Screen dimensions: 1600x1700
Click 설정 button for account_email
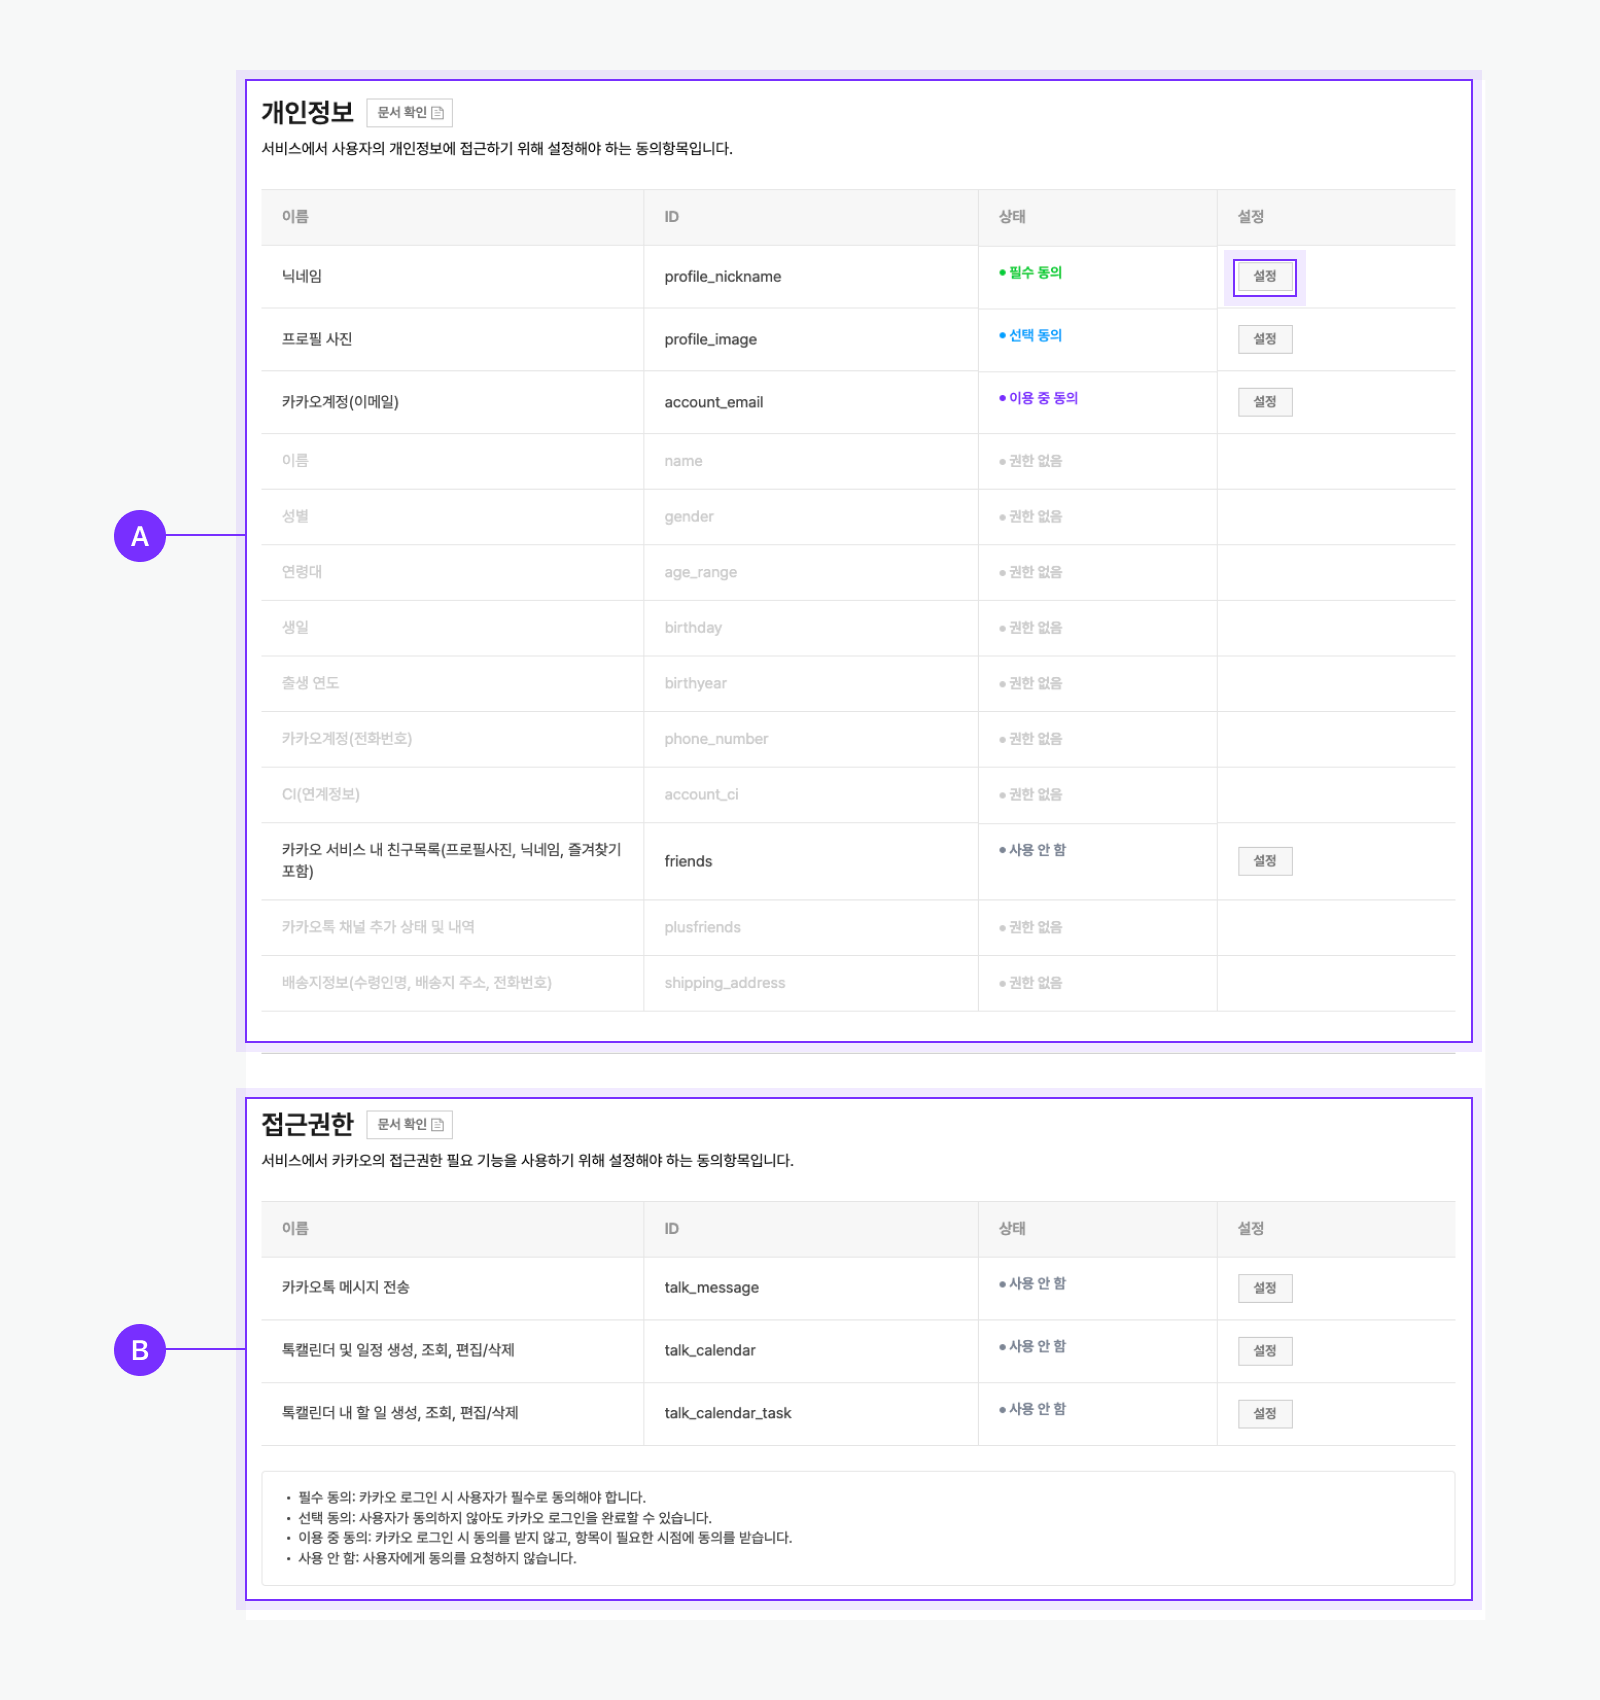1264,402
